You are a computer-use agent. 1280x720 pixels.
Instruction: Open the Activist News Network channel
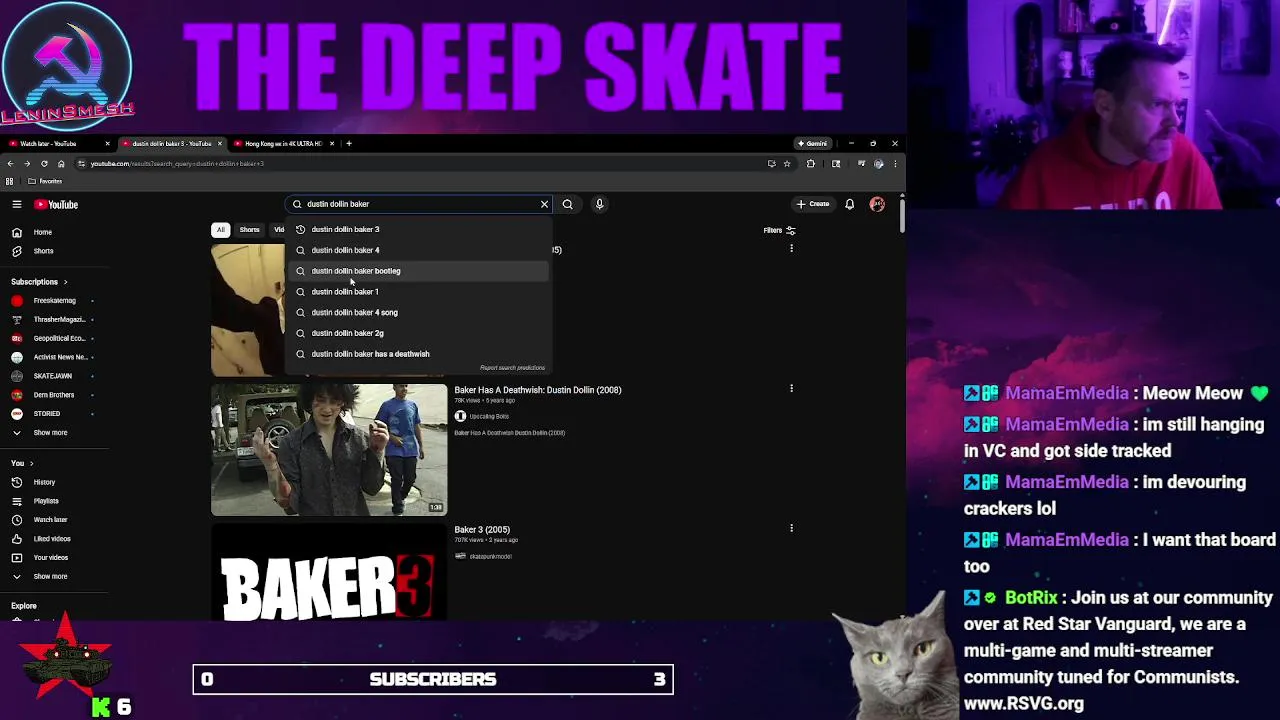52,357
